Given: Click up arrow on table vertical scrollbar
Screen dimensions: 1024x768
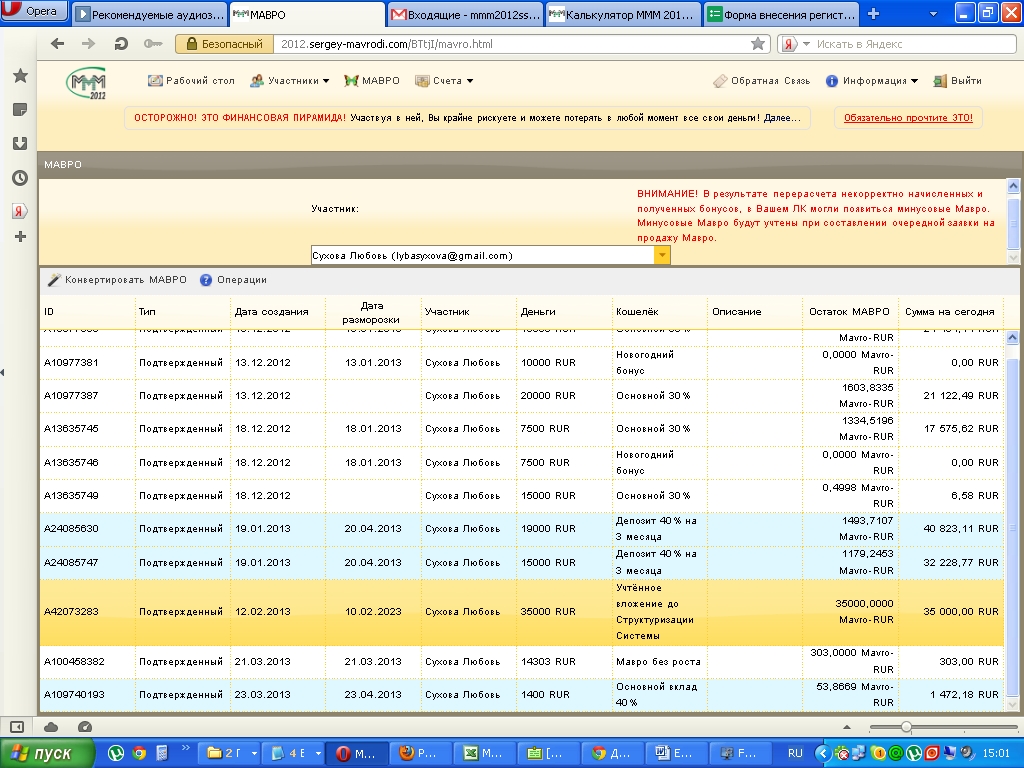Looking at the screenshot, I should (x=1012, y=338).
